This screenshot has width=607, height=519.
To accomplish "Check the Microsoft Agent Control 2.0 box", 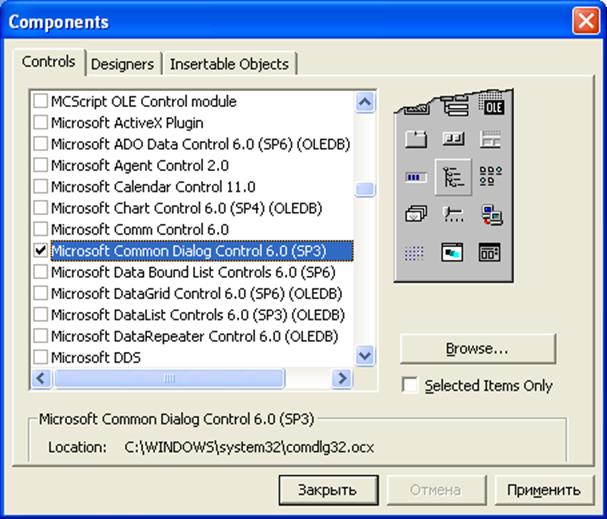I will [40, 165].
